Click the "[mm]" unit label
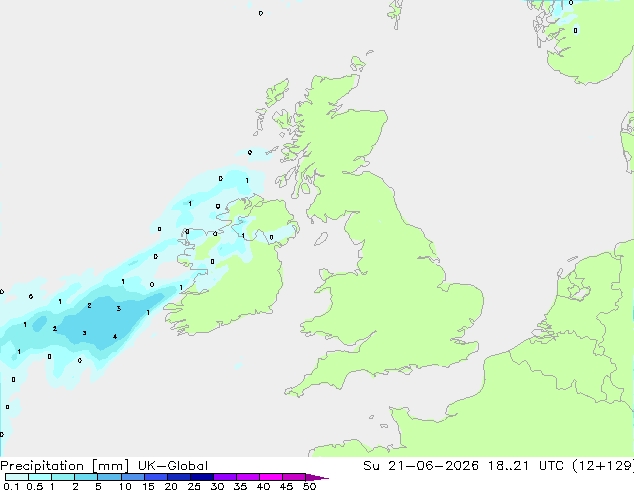Screen dimensions: 634x490 [x=110, y=466]
